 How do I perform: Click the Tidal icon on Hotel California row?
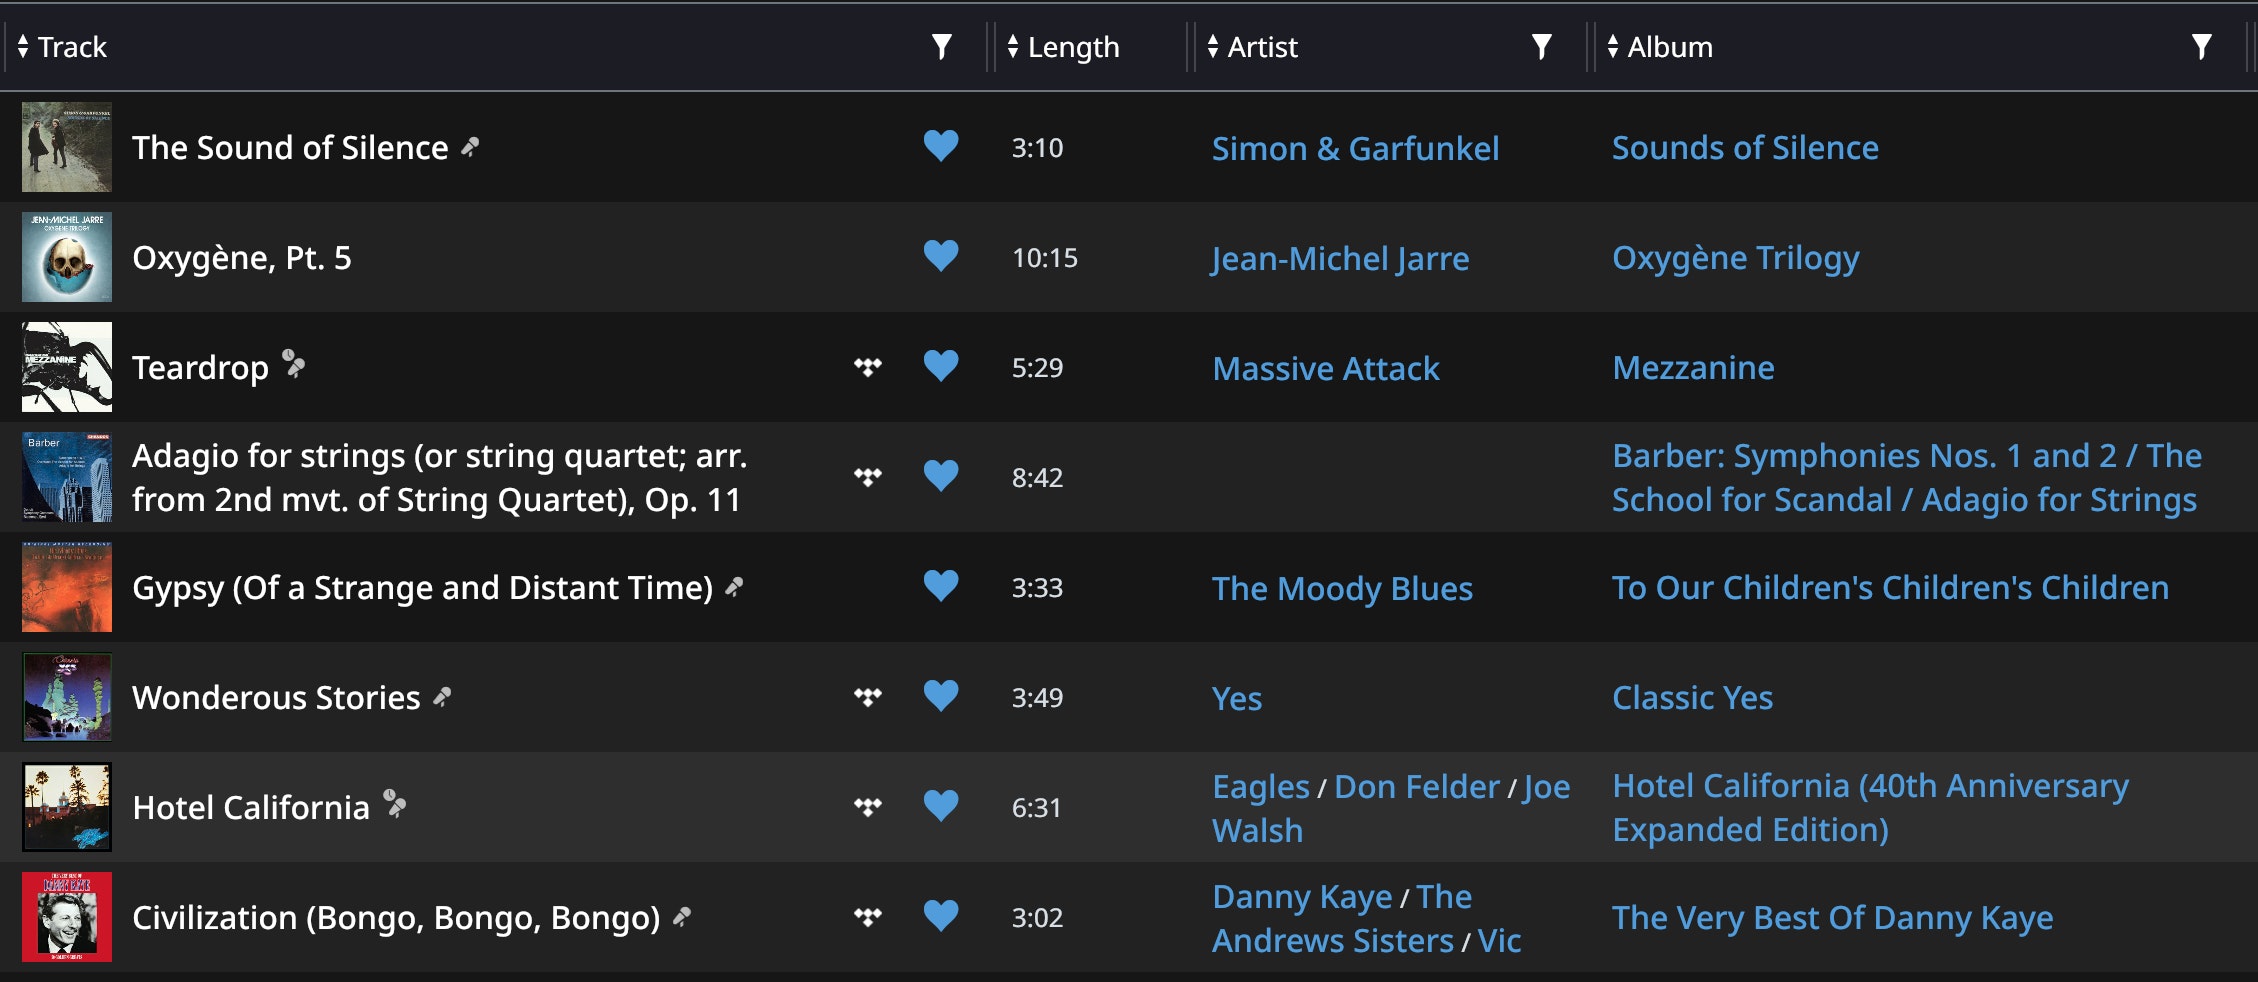[867, 807]
